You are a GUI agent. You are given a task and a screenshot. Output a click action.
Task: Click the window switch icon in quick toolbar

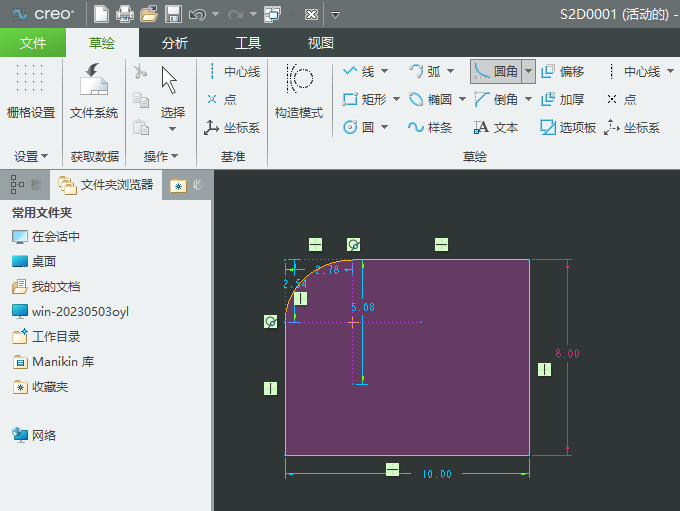(x=273, y=14)
